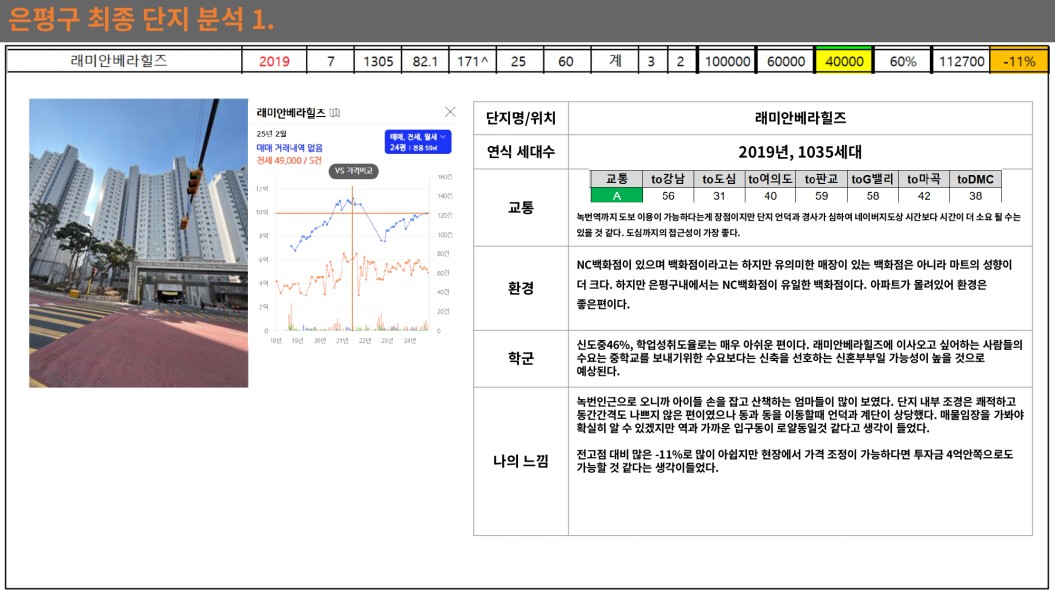Select the orange -11% cell

(x=1019, y=61)
